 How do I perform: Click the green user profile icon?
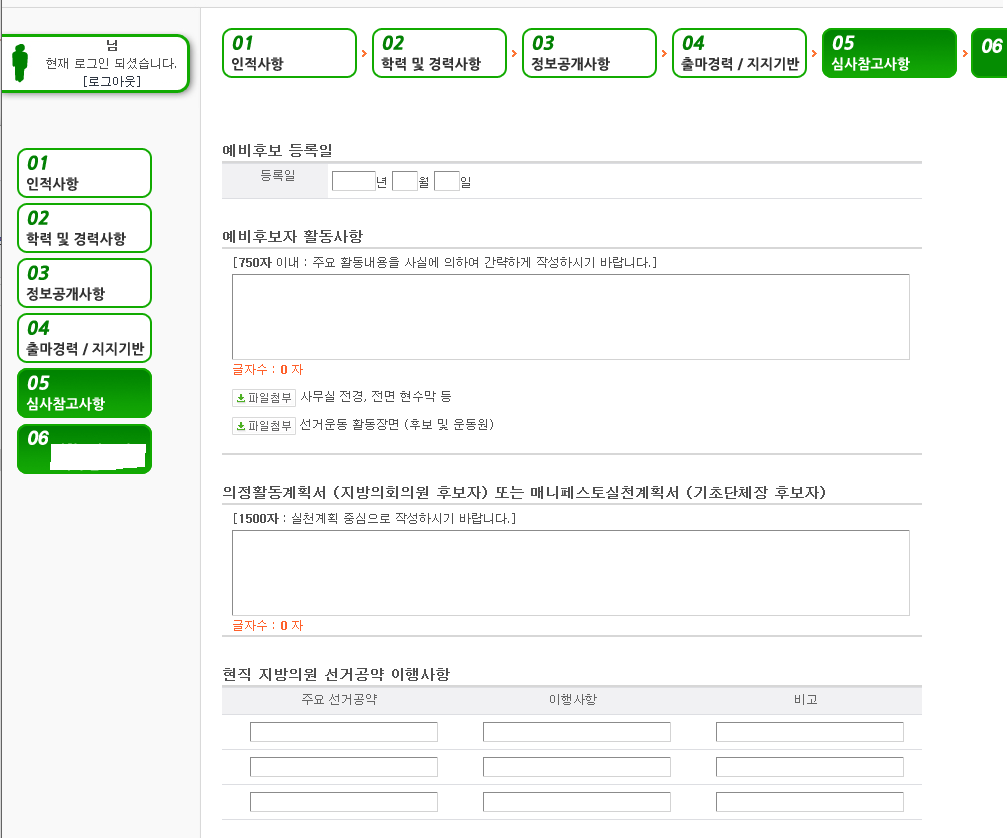[19, 62]
